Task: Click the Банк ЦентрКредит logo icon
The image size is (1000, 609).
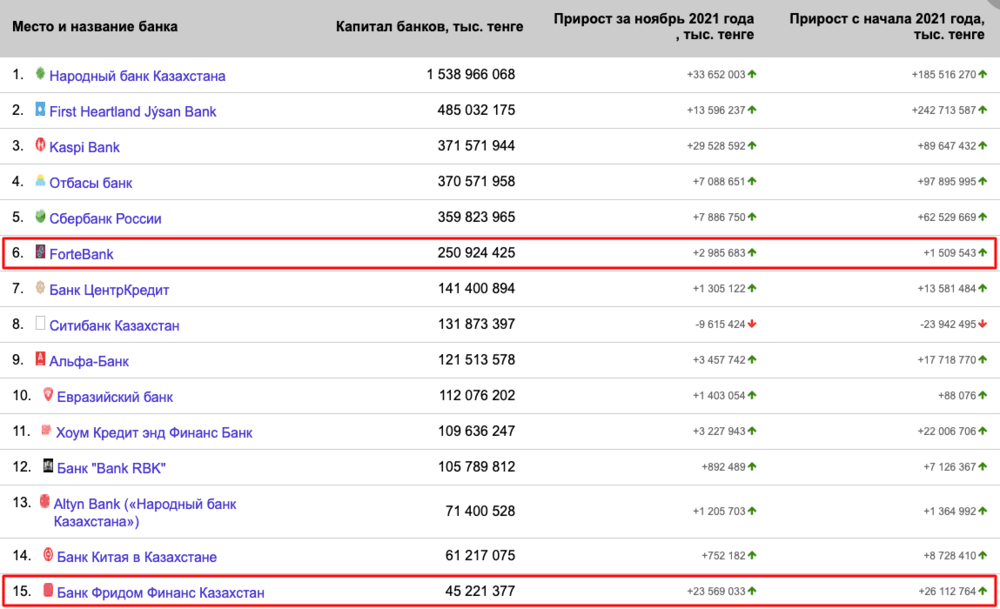Action: (40, 288)
